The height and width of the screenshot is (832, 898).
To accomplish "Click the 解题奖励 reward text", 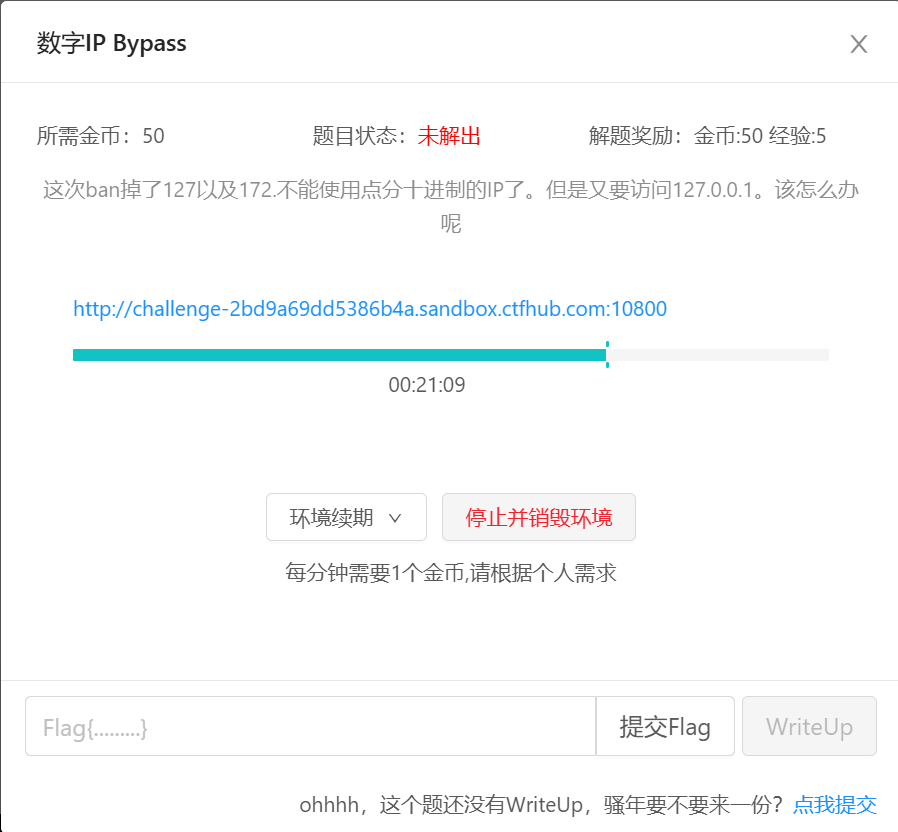I will [x=707, y=137].
